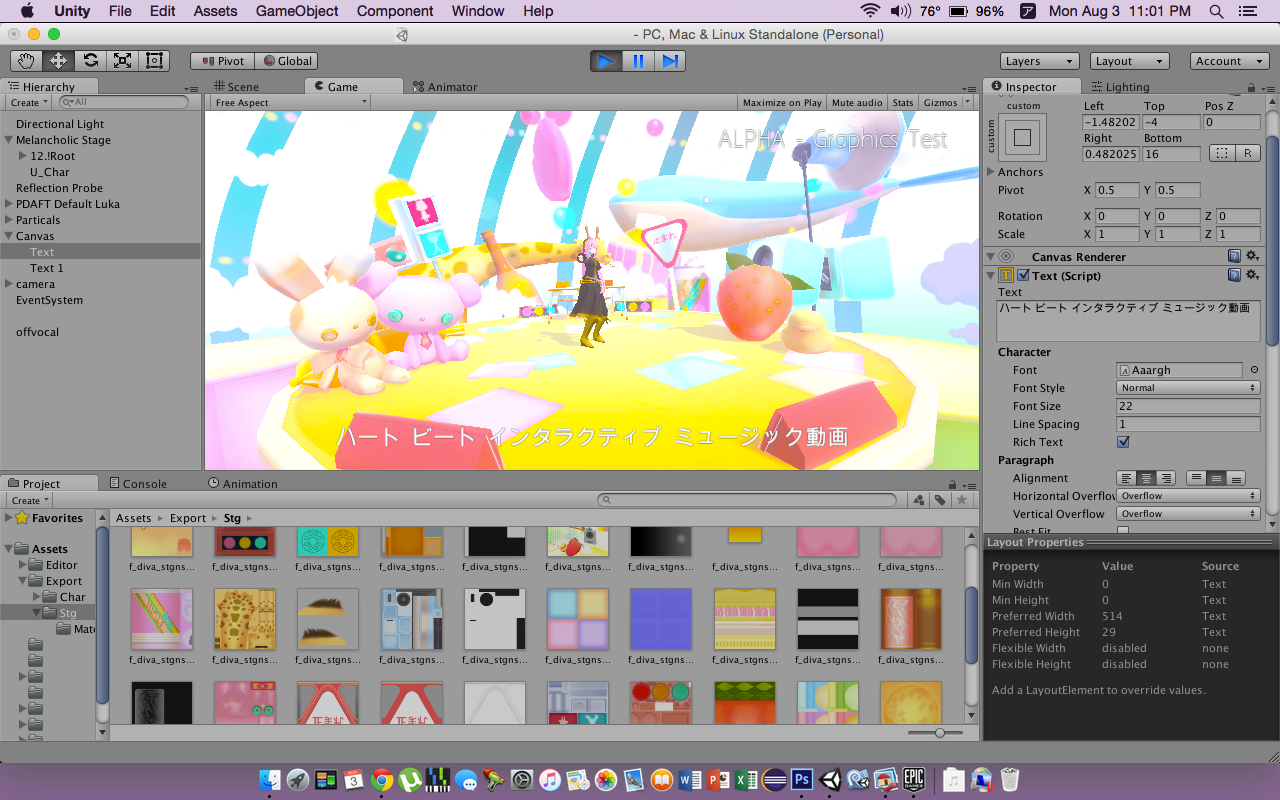Toggle Mute audio in Game view
This screenshot has height=800, width=1280.
(x=857, y=103)
